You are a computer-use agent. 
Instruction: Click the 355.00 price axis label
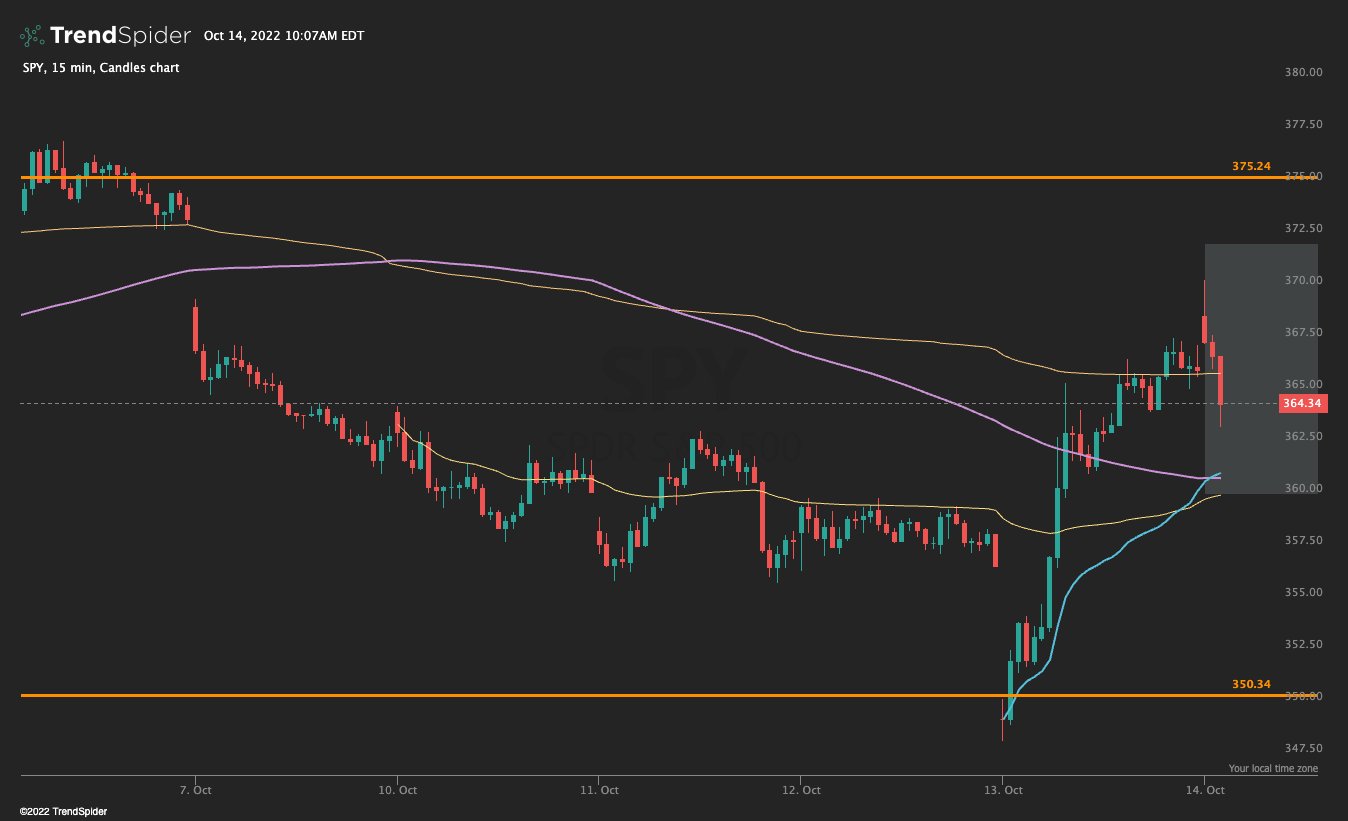click(1302, 592)
